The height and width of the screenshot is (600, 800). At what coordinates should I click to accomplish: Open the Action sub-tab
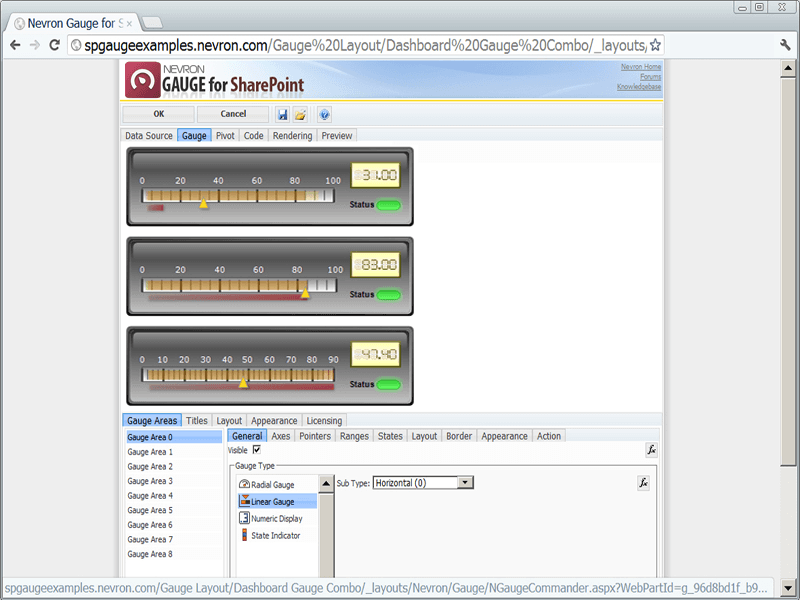coord(548,436)
